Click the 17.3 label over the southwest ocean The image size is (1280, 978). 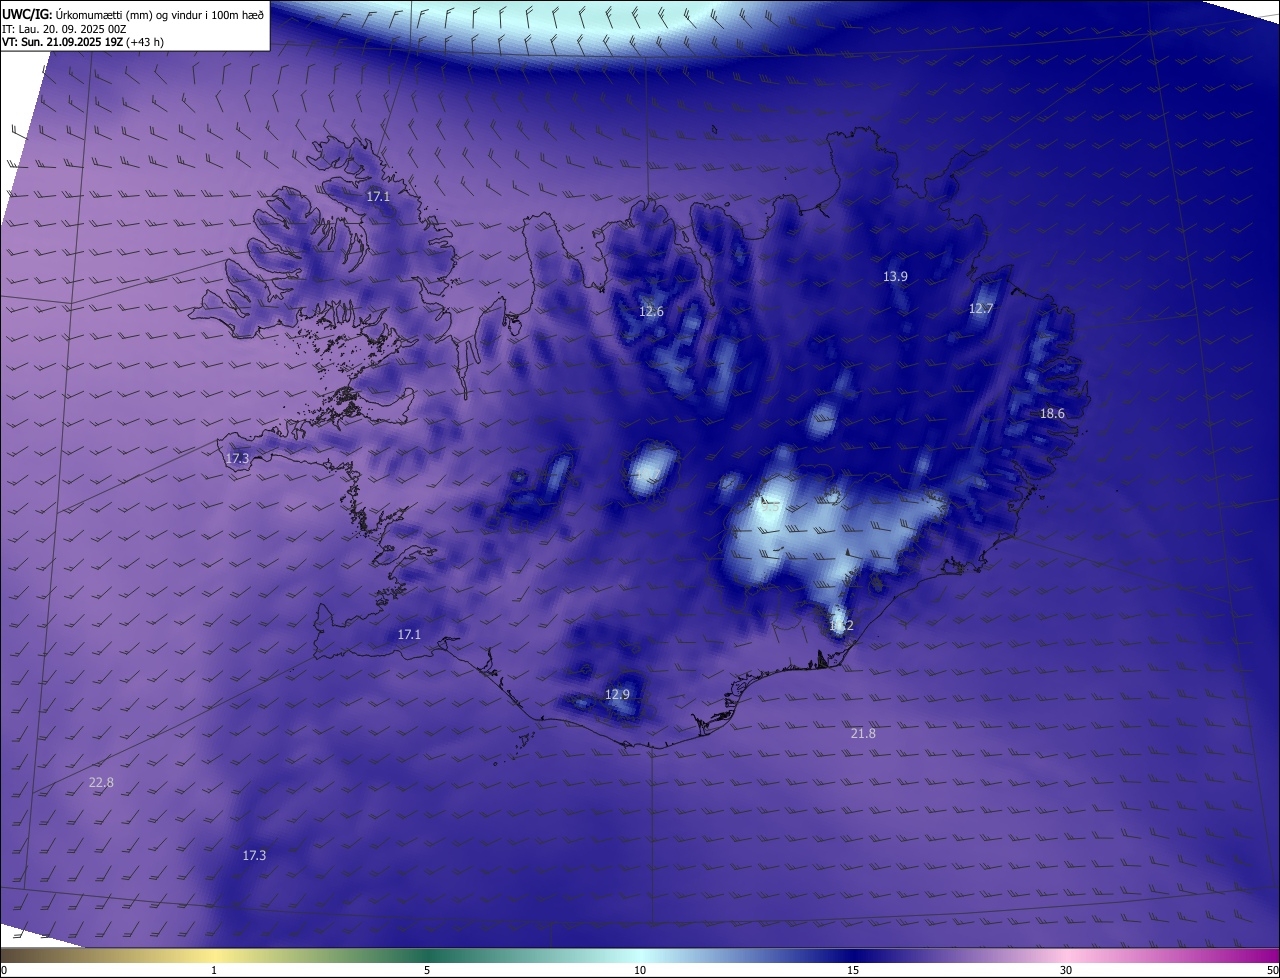(x=254, y=856)
